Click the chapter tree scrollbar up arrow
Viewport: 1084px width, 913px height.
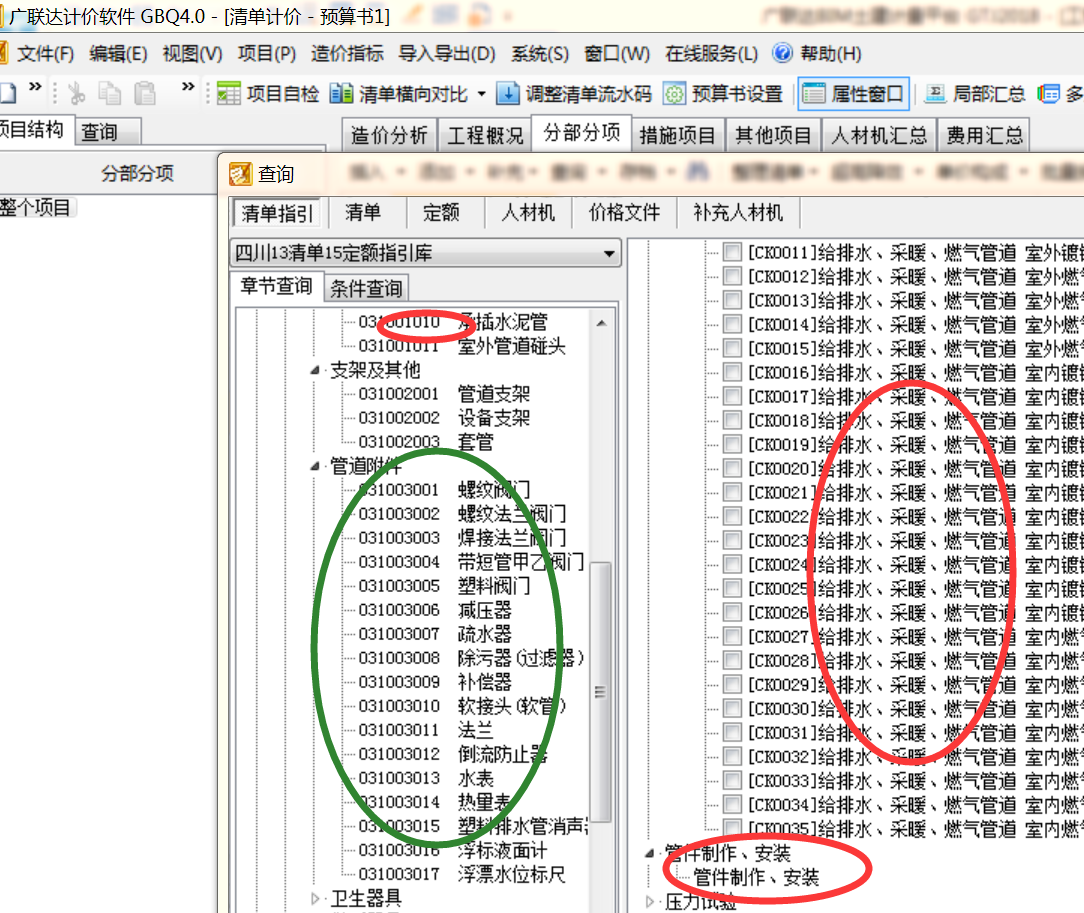[x=601, y=323]
